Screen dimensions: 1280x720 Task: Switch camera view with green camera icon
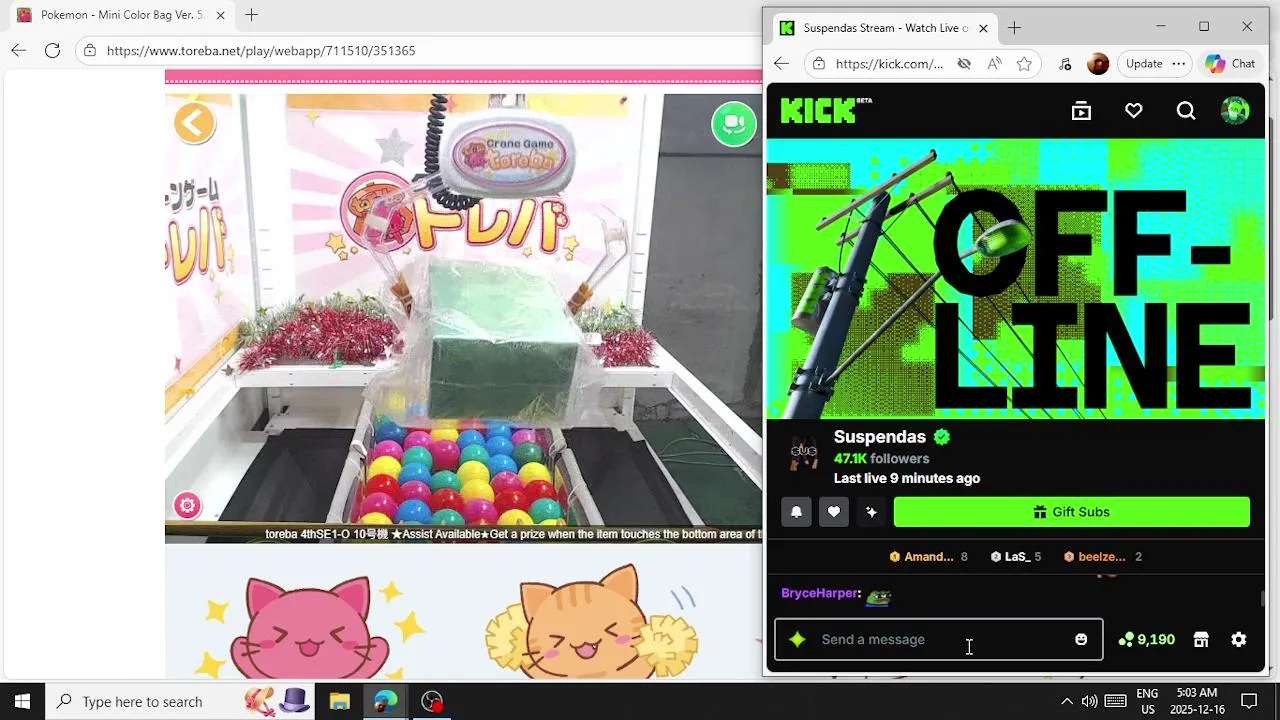(734, 124)
